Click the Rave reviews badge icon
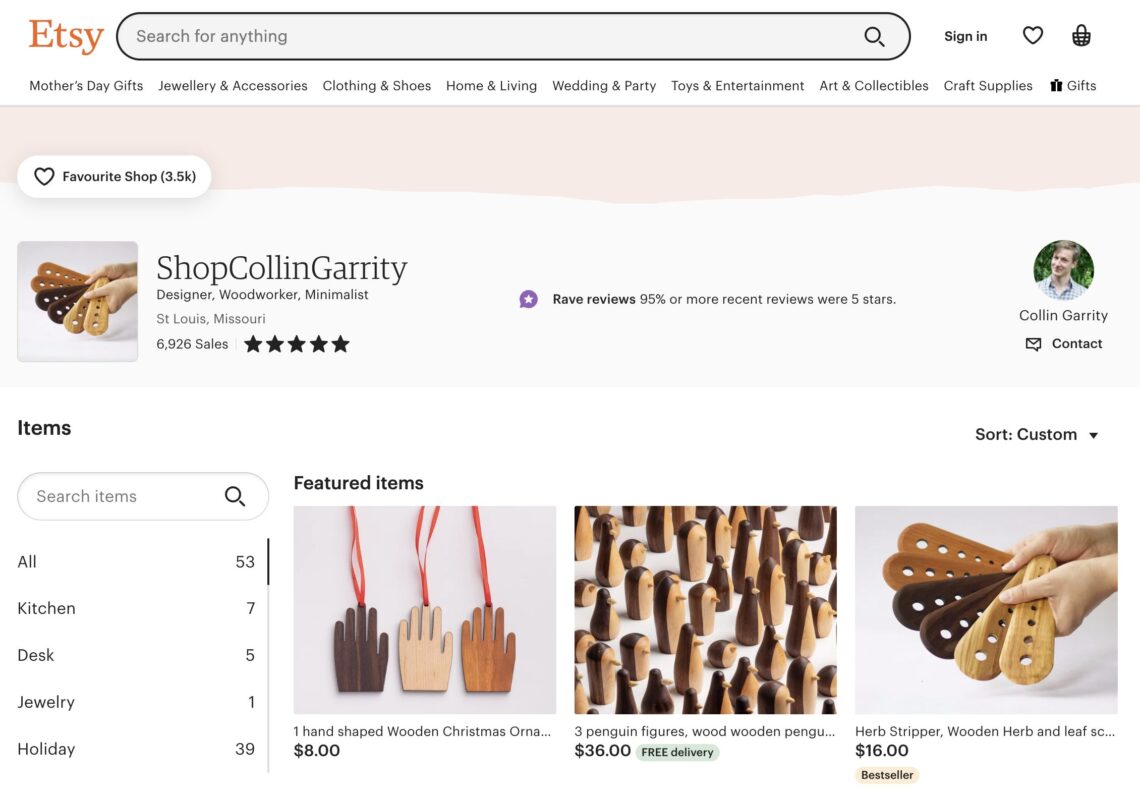This screenshot has height=796, width=1140. 528,299
